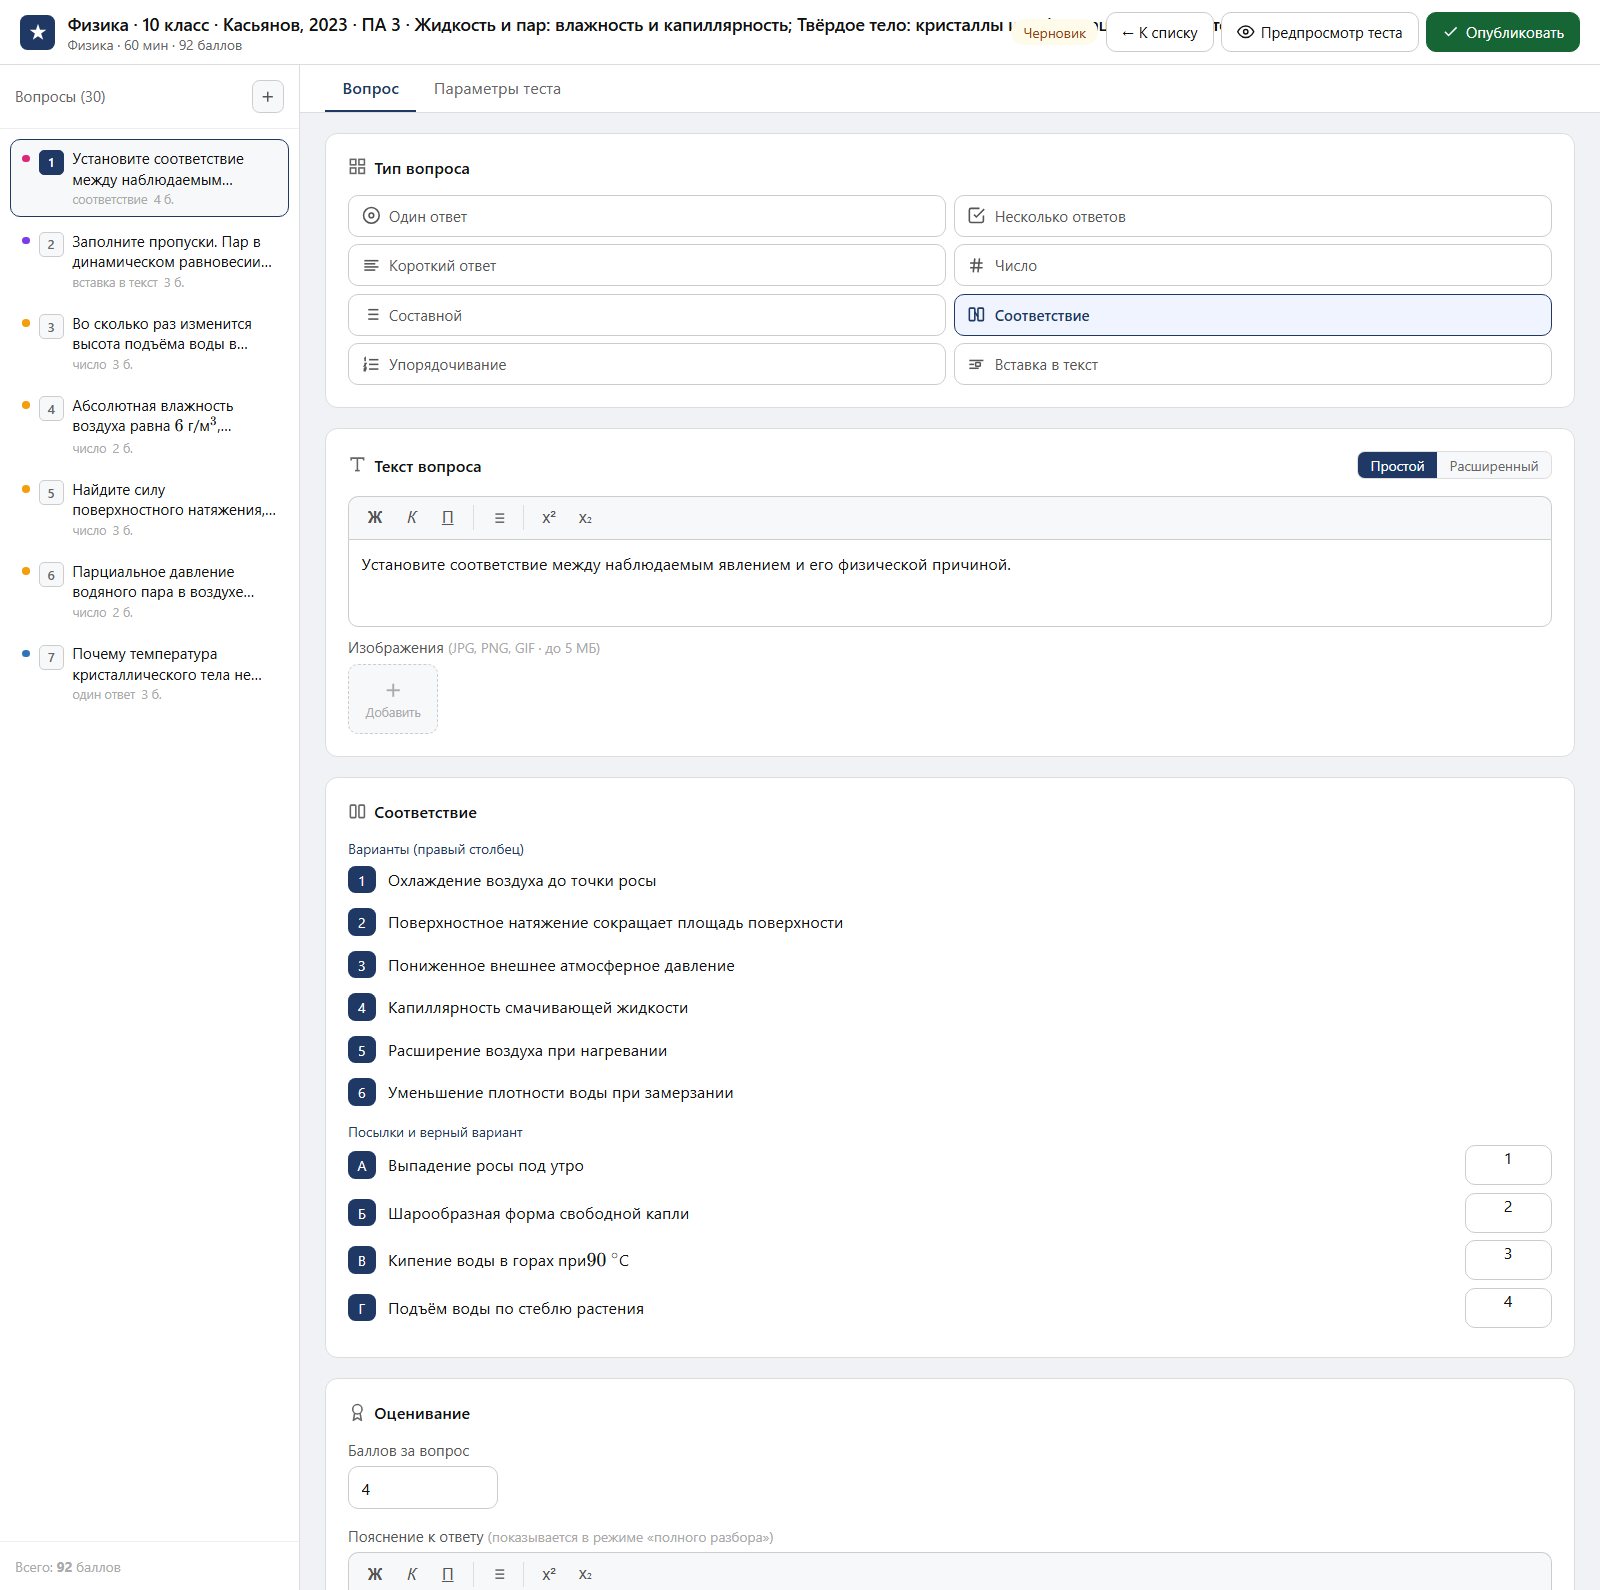This screenshot has height=1590, width=1600.
Task: Apply superscript in answer explanation toolbar
Action: pyautogui.click(x=549, y=1574)
